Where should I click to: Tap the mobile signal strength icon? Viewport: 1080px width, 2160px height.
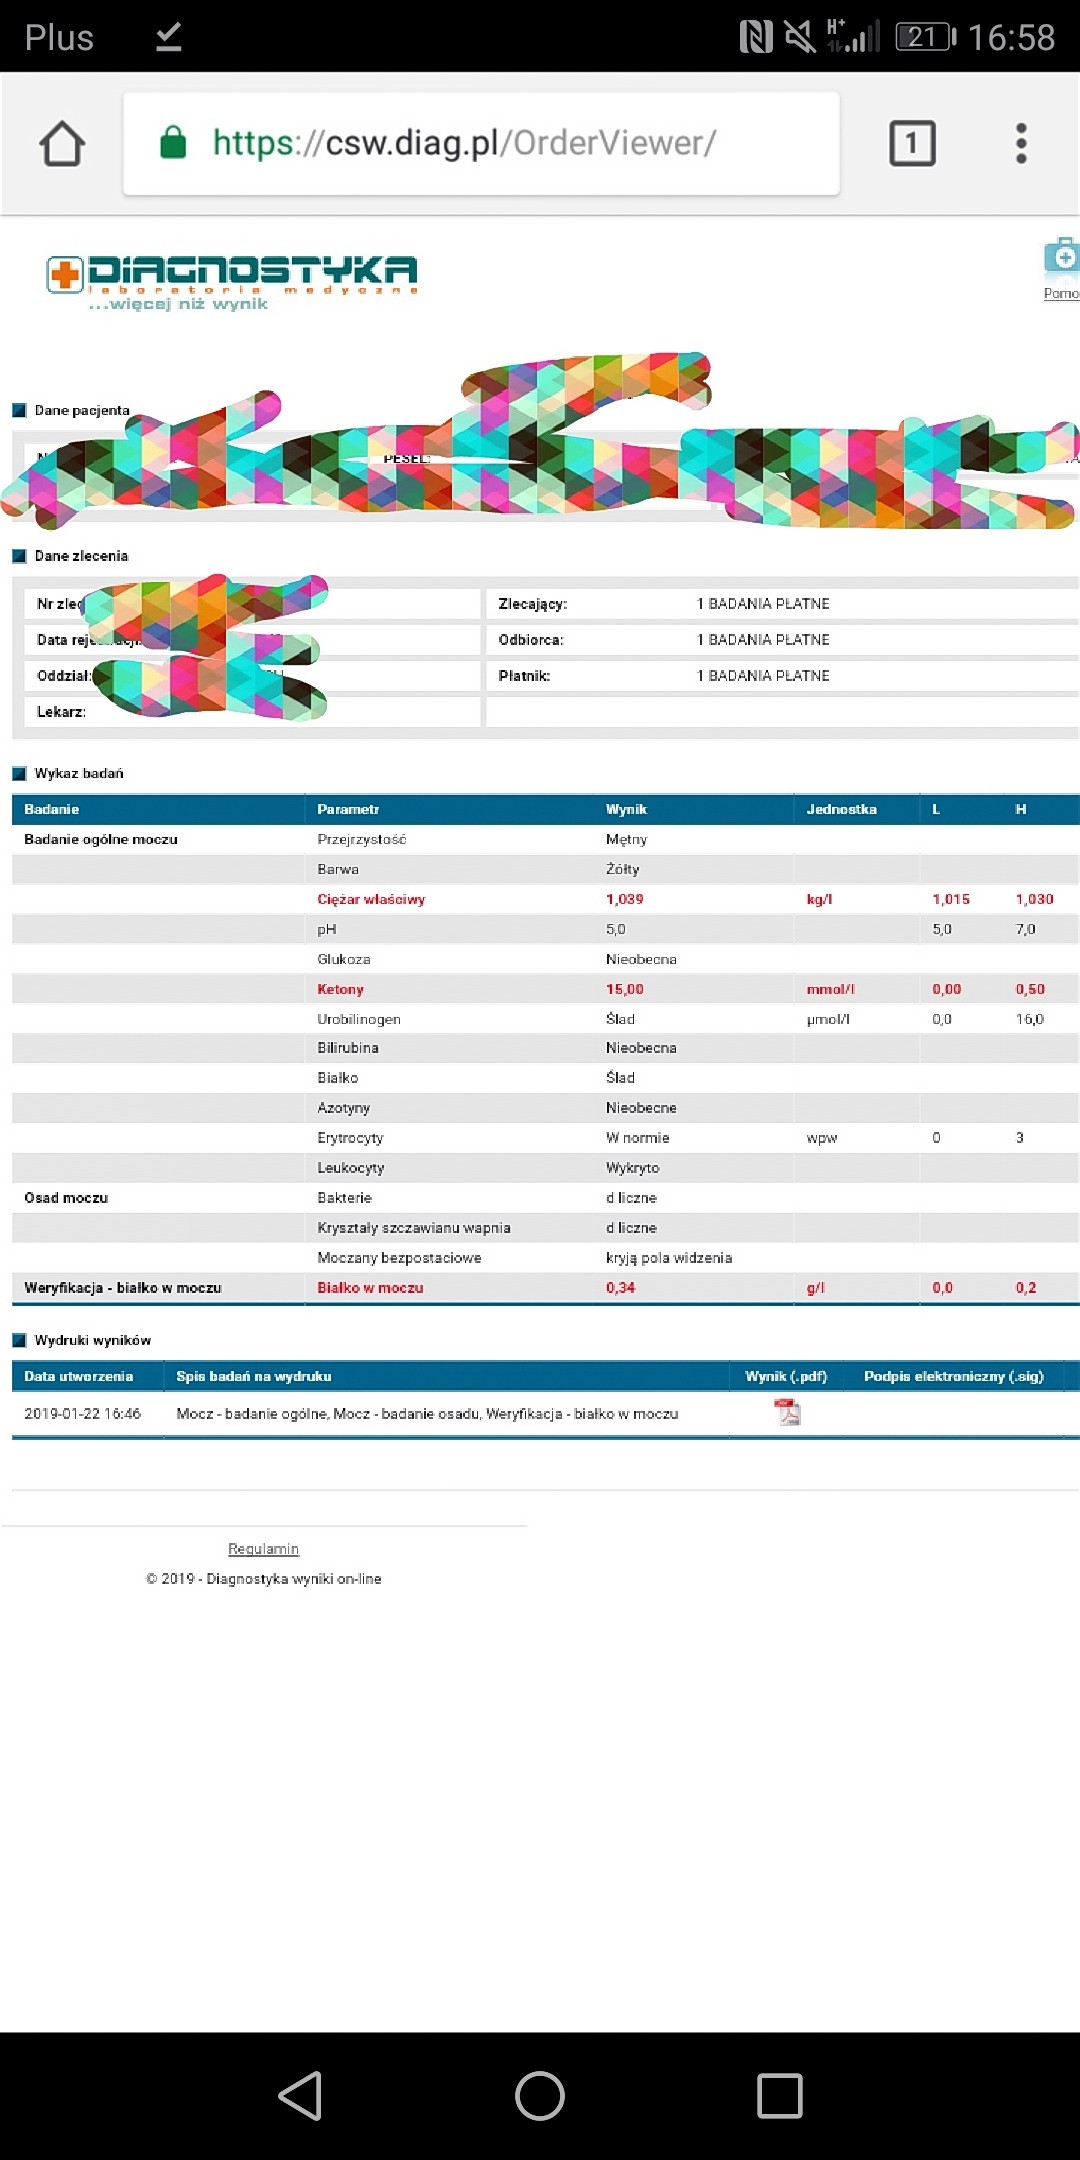point(853,36)
